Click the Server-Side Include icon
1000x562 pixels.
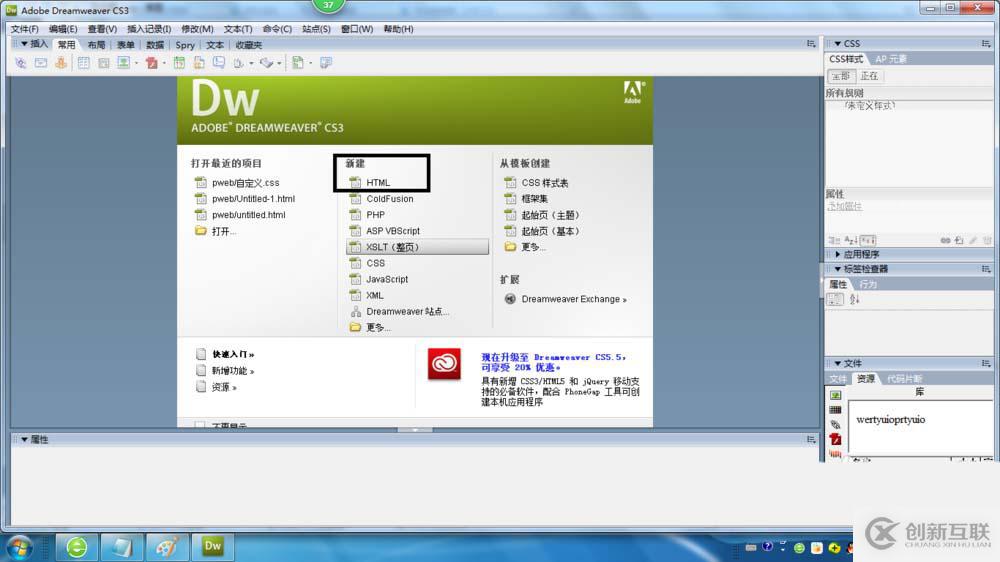[x=199, y=63]
